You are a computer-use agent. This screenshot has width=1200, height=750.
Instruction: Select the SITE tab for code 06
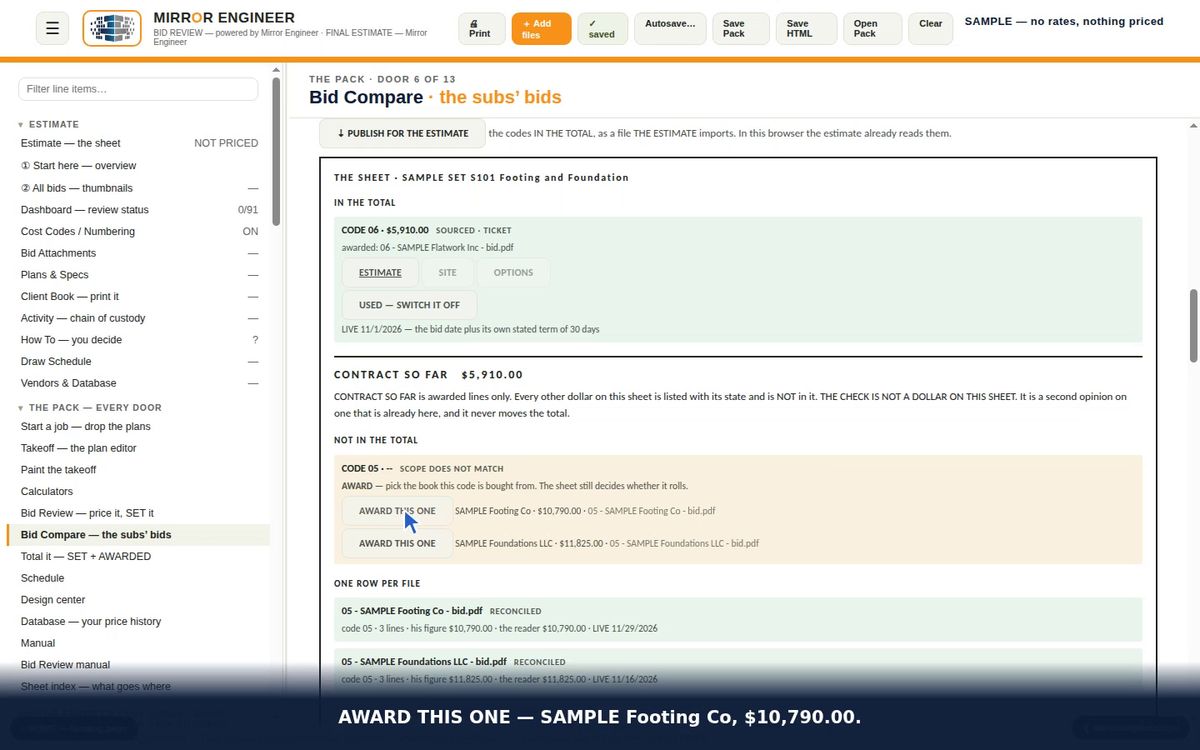coord(447,273)
